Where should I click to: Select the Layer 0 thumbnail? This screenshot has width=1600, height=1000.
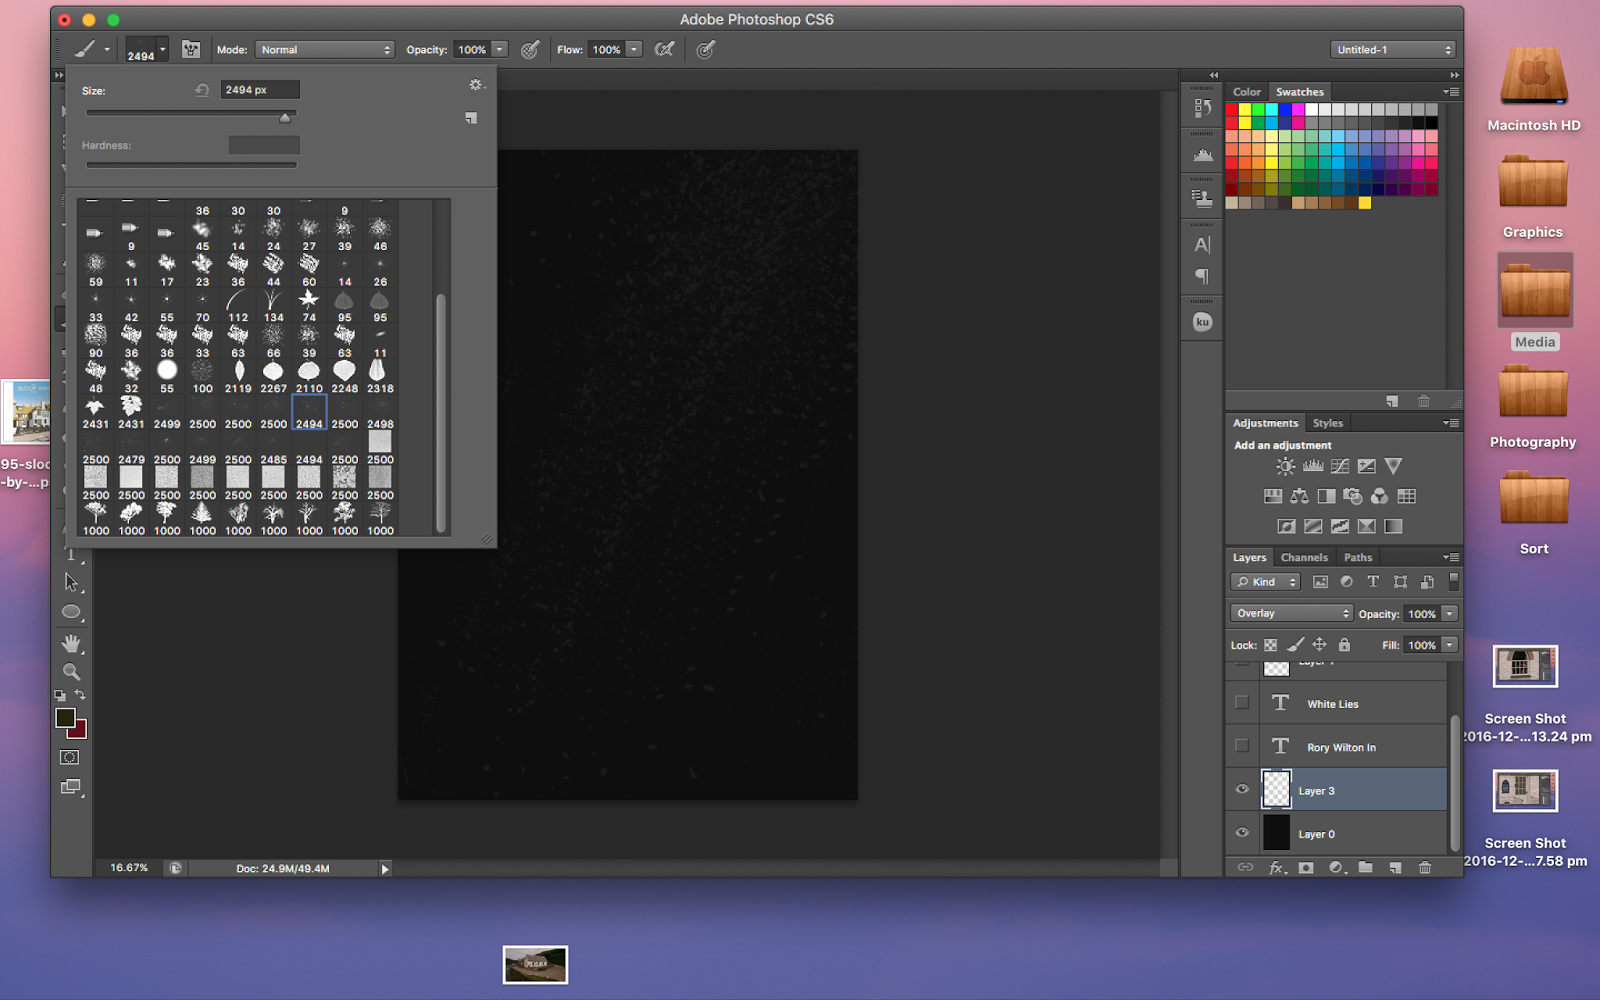pos(1277,833)
